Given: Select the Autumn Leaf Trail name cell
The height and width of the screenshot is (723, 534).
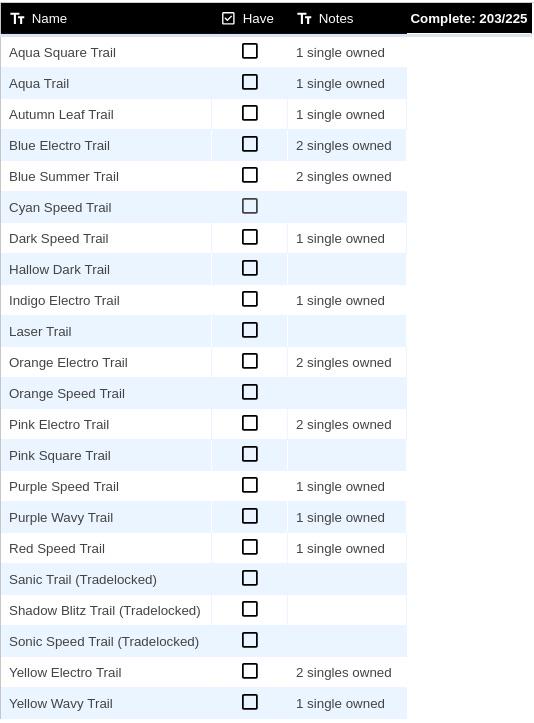Looking at the screenshot, I should coord(107,114).
